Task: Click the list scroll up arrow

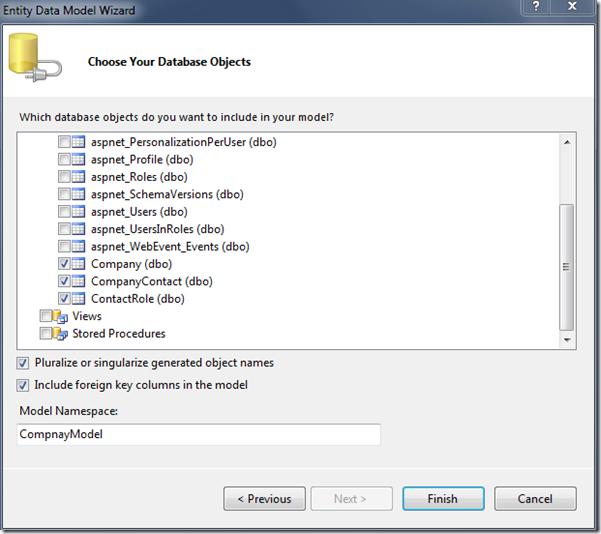Action: point(567,142)
